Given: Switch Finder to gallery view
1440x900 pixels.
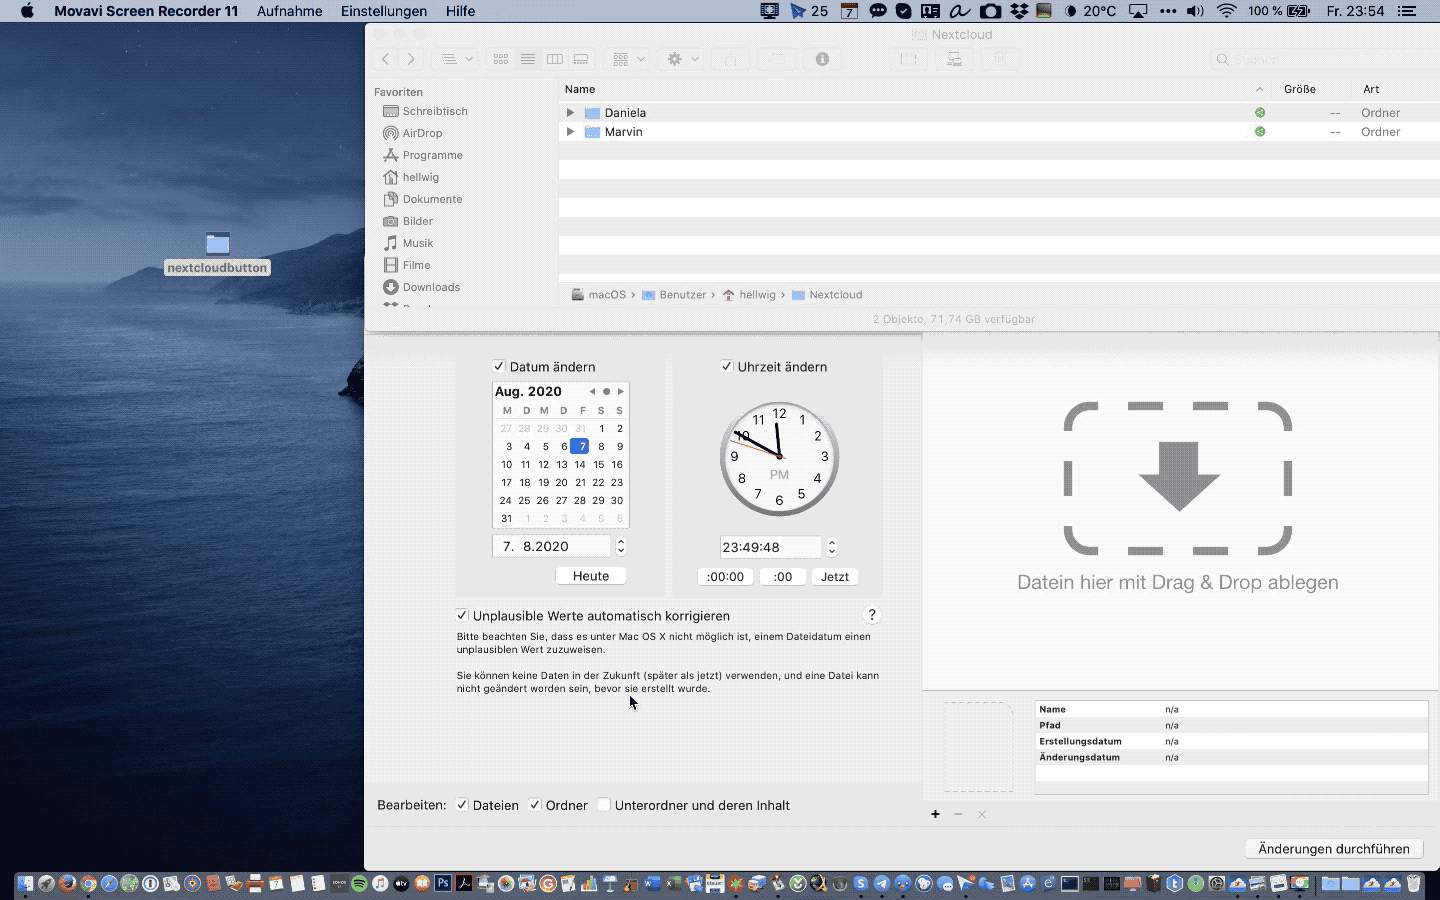Looking at the screenshot, I should 581,59.
